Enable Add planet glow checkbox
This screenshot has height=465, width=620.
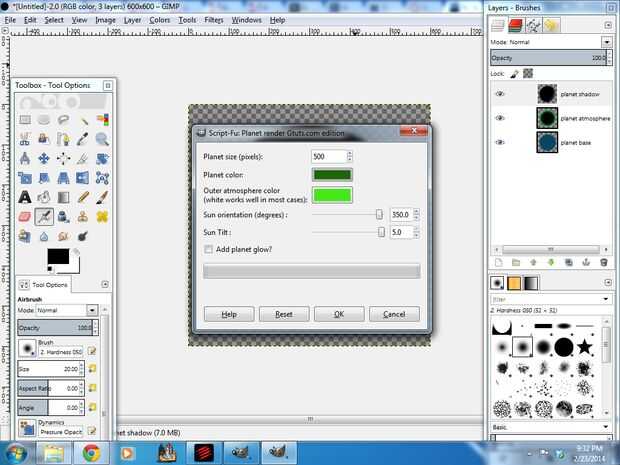pyautogui.click(x=208, y=250)
